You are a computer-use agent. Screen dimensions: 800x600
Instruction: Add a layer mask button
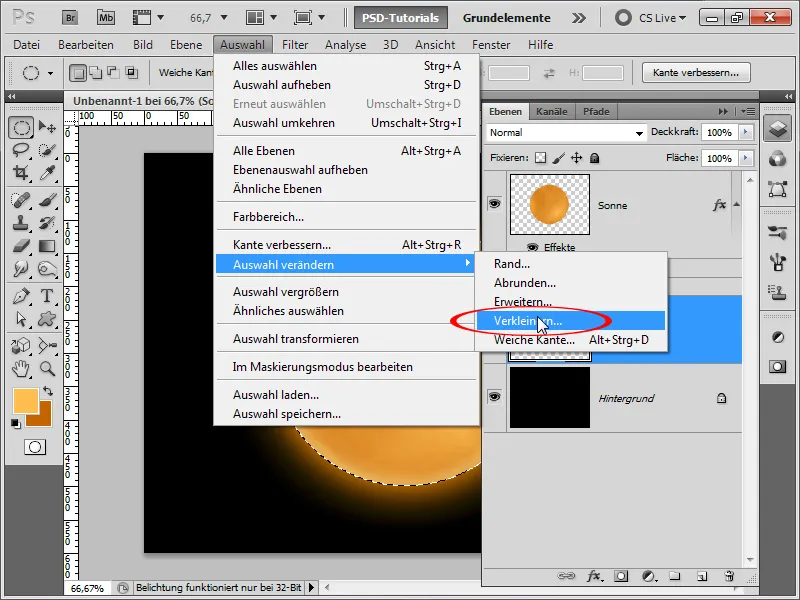point(621,576)
